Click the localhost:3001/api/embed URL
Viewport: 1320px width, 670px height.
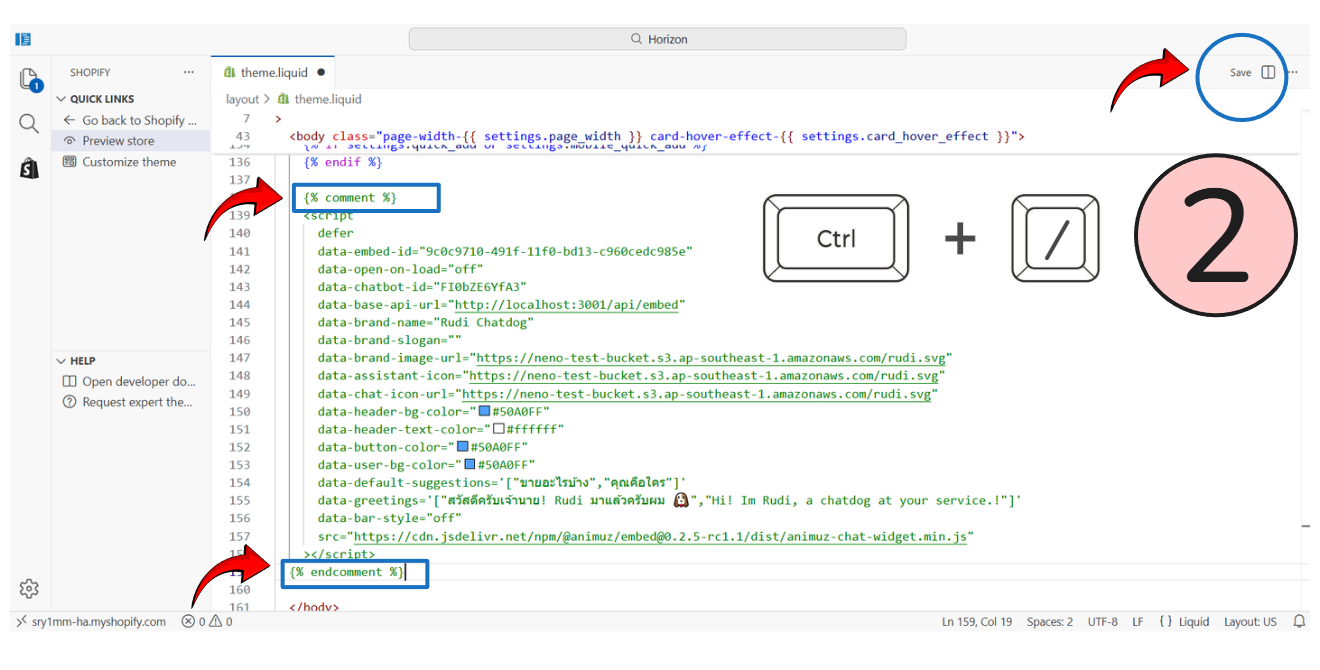coord(566,305)
